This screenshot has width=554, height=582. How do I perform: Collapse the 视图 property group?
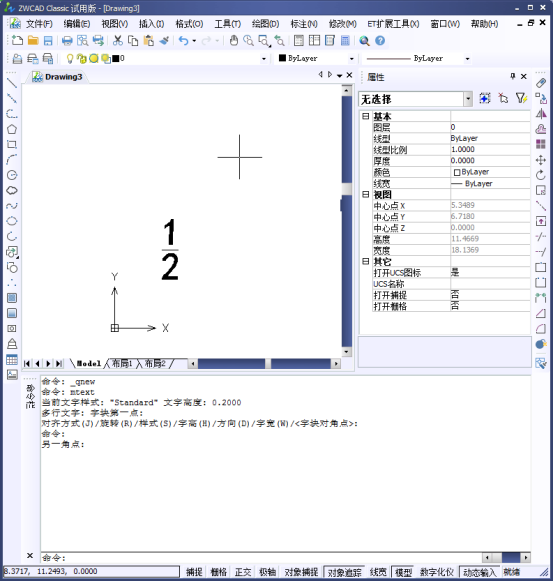[365, 194]
